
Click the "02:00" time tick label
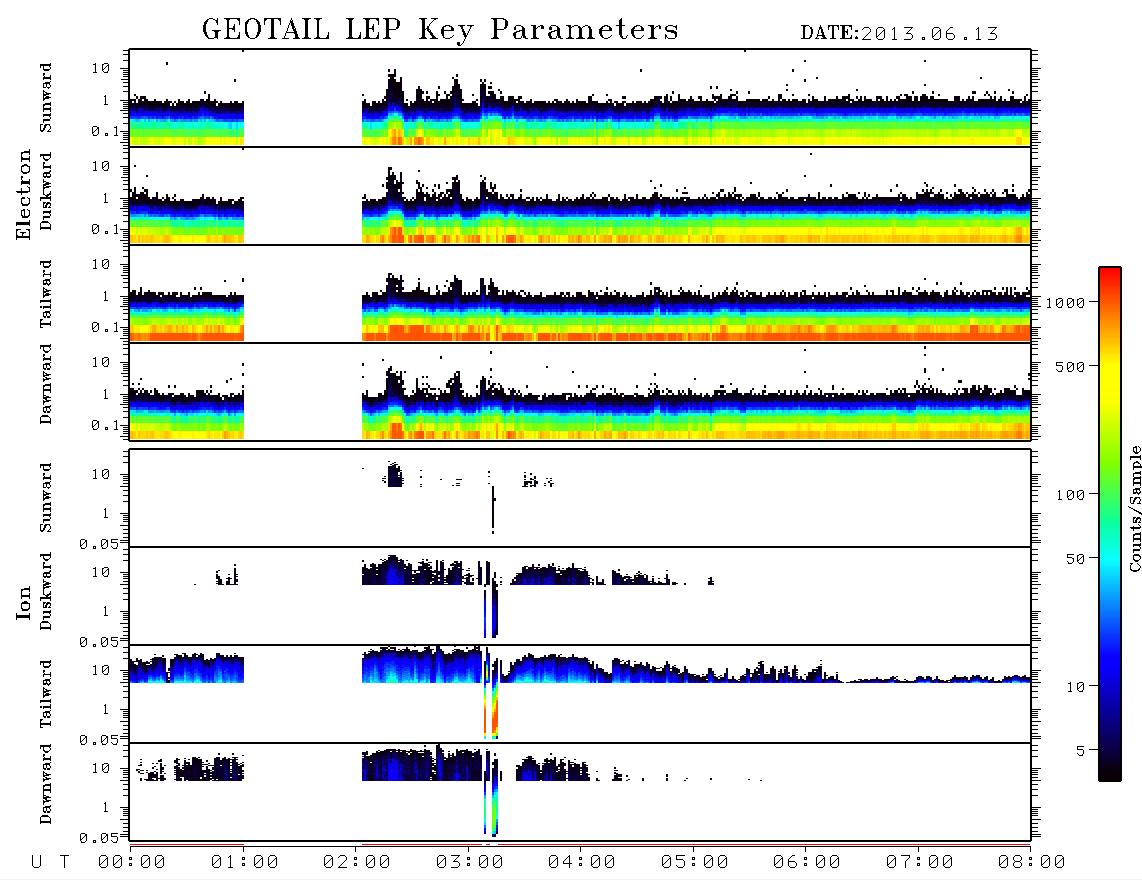tap(357, 862)
